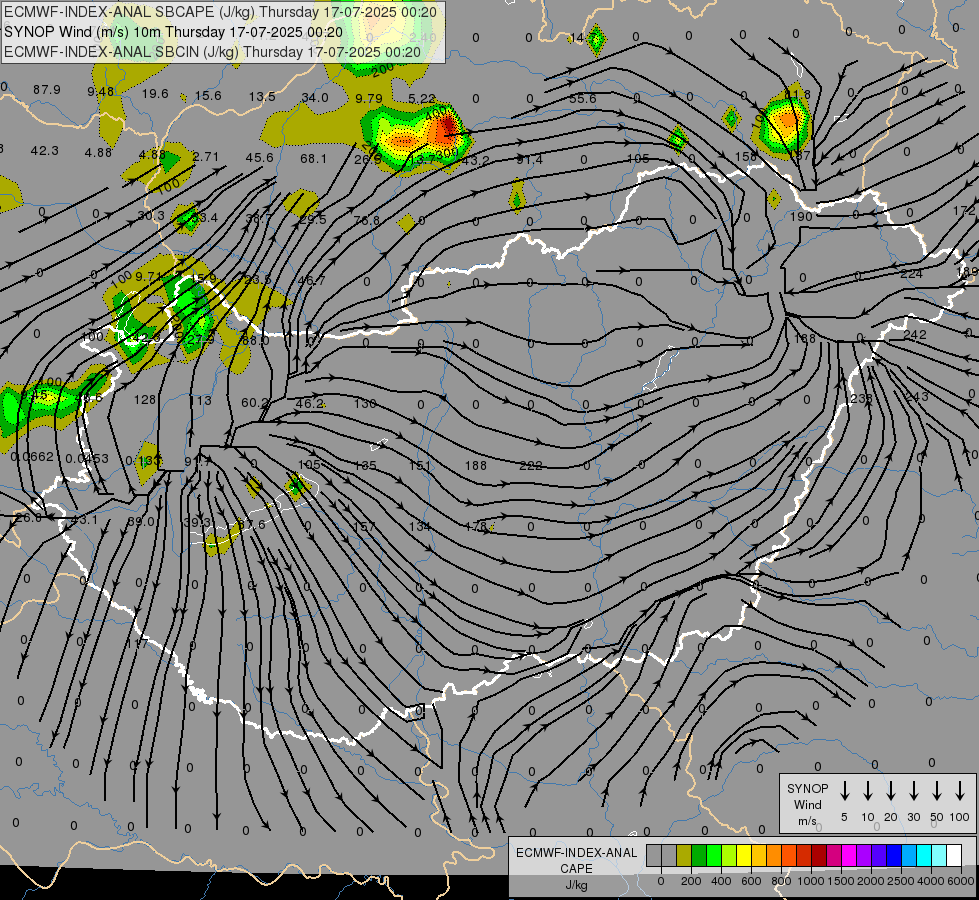
Task: Select the deep blue swatch left of 2500
Action: (x=893, y=855)
